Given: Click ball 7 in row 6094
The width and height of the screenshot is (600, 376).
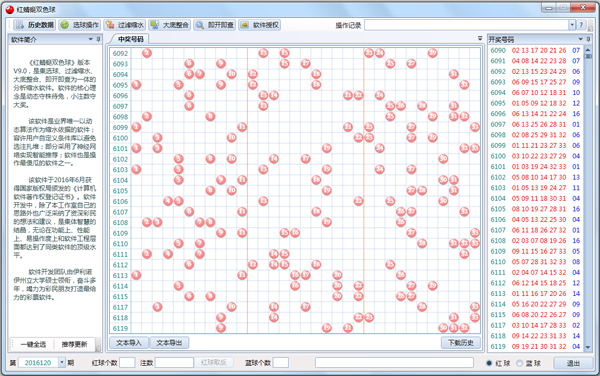Looking at the screenshot, I should [x=200, y=74].
